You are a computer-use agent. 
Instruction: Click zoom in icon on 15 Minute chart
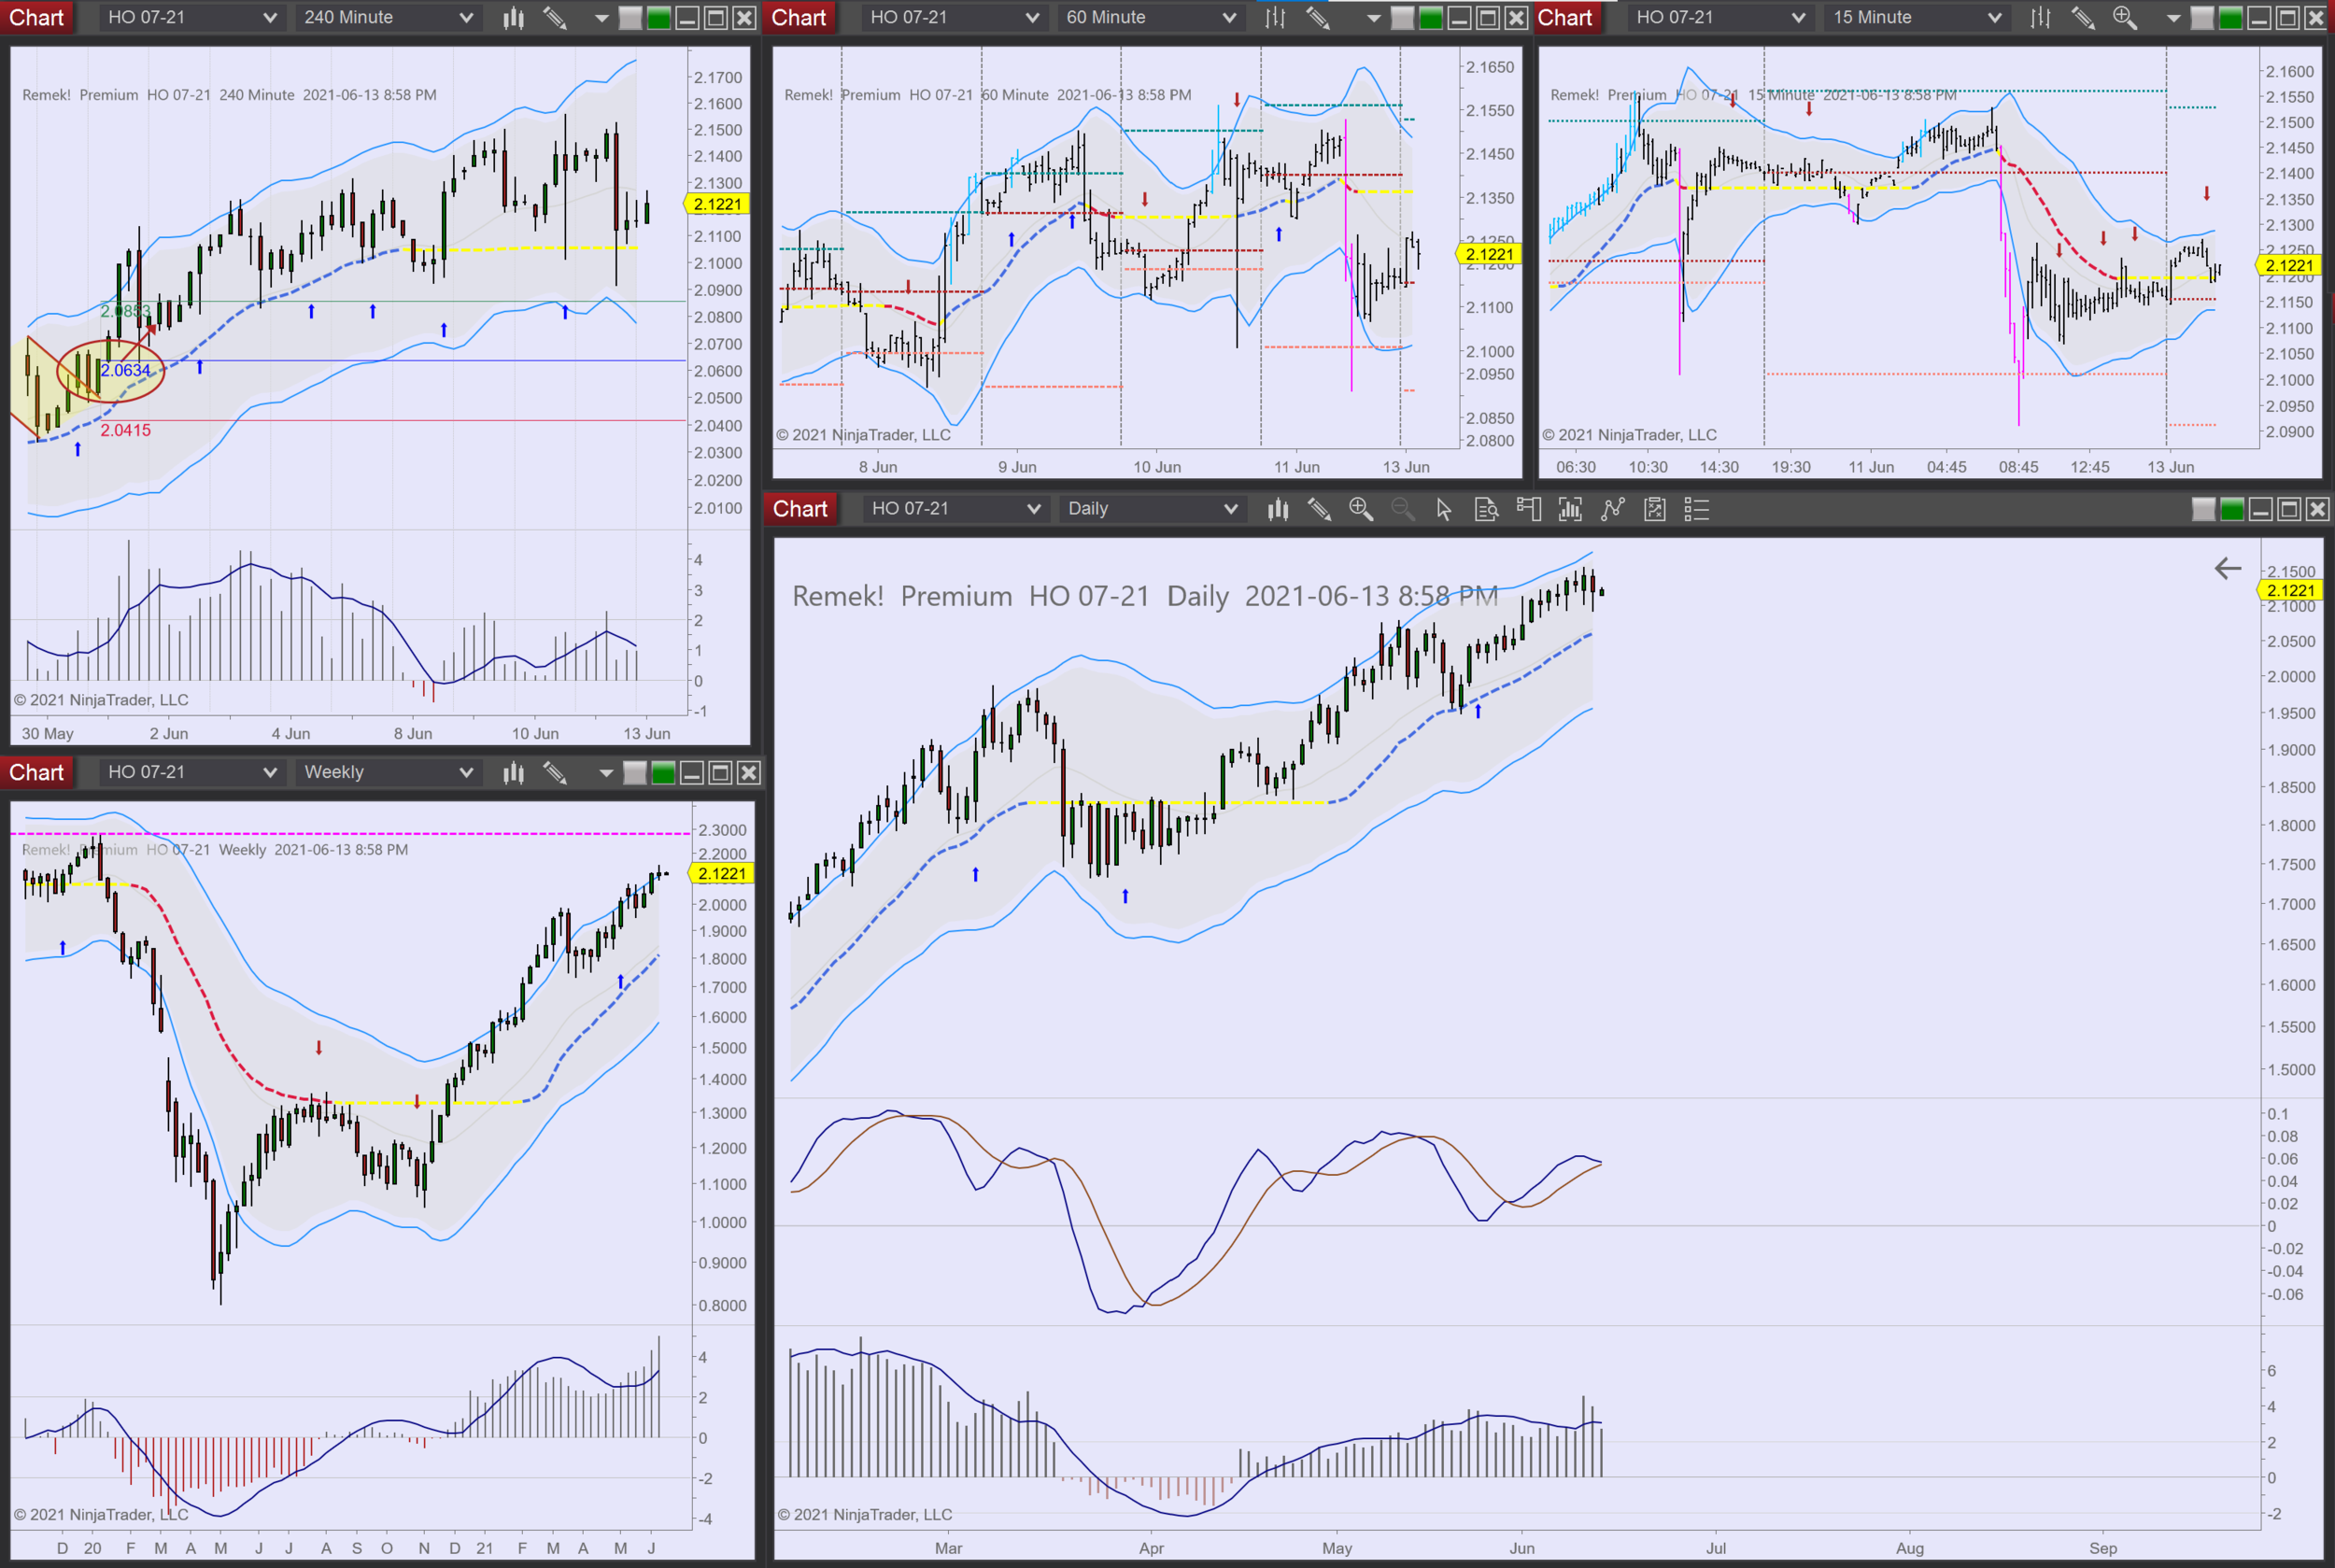pos(2124,17)
